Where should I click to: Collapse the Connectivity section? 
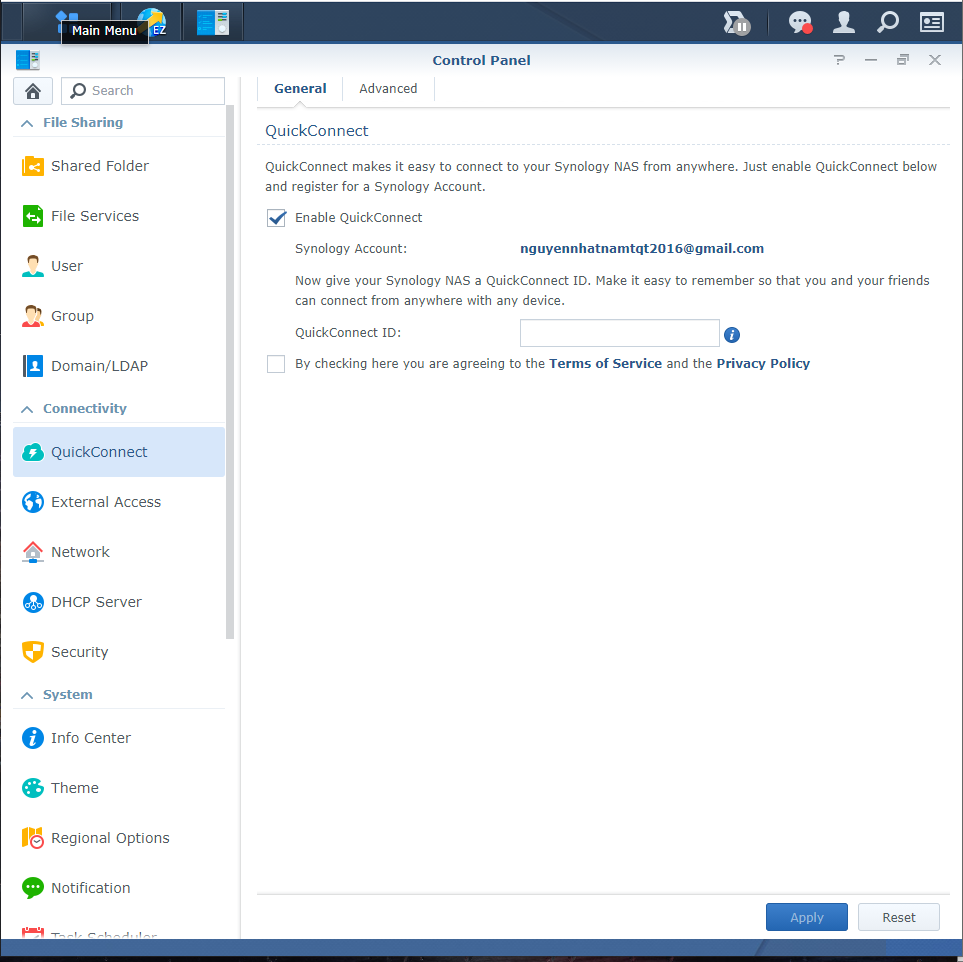[25, 408]
